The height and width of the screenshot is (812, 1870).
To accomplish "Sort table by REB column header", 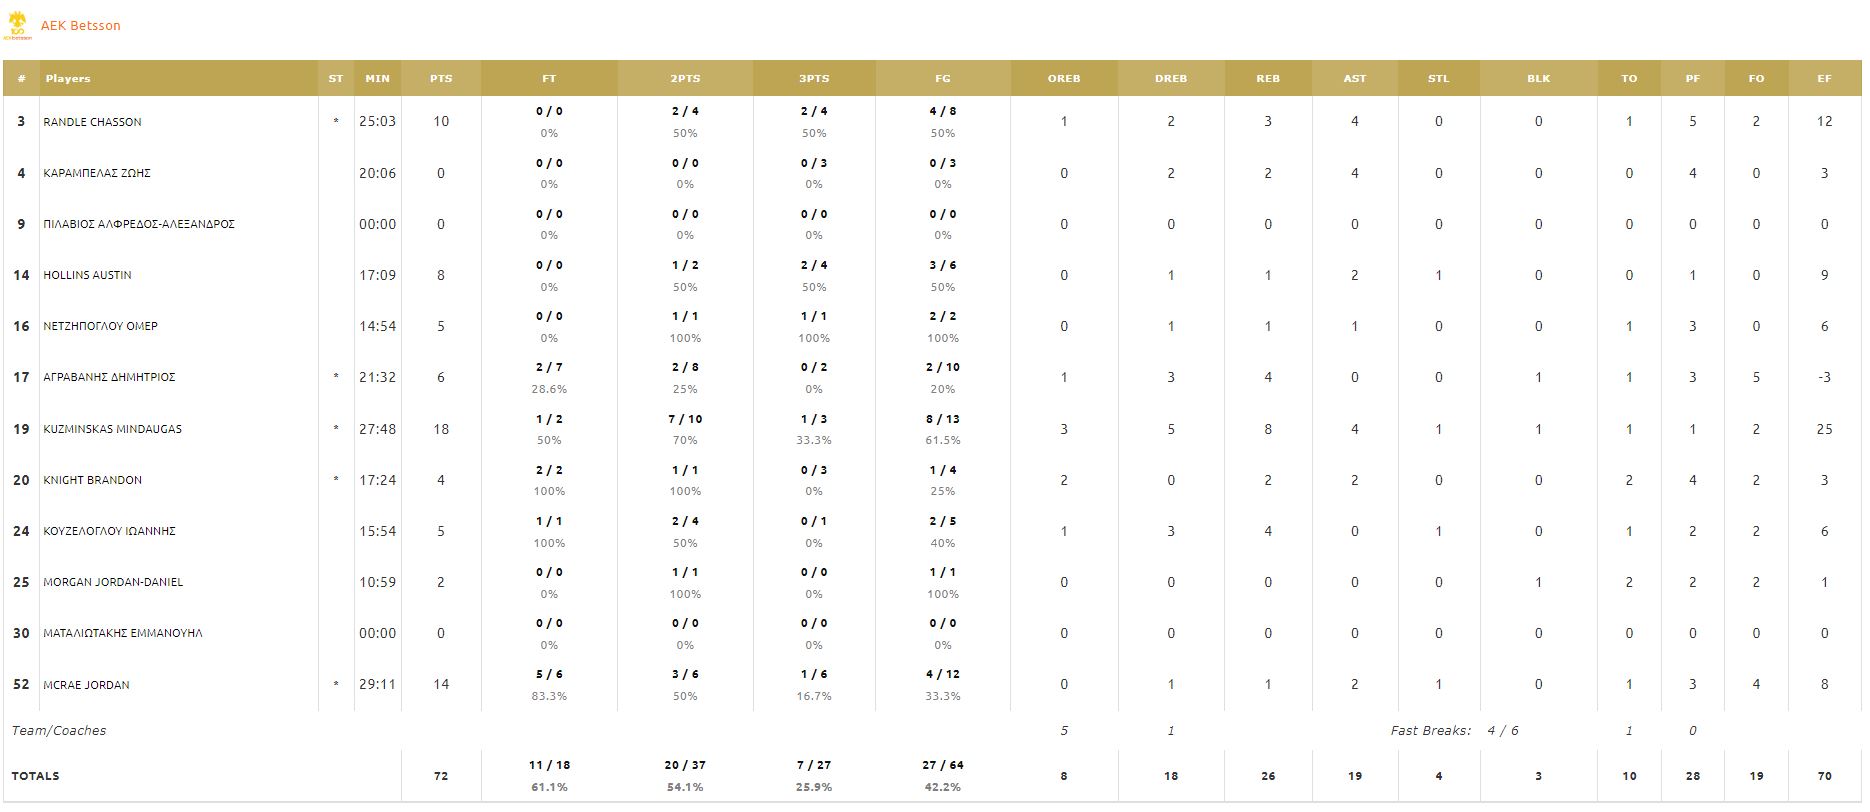I will 1267,78.
